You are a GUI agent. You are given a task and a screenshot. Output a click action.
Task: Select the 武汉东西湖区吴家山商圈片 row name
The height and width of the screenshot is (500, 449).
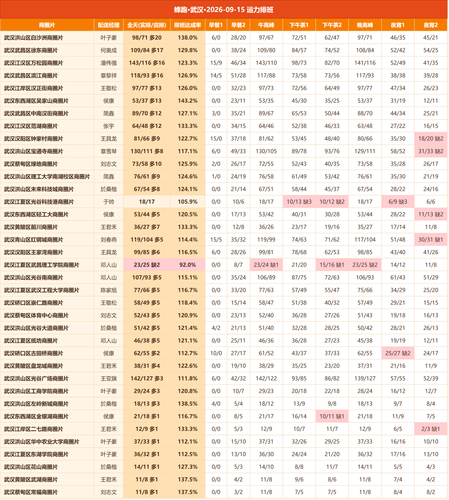point(36,101)
